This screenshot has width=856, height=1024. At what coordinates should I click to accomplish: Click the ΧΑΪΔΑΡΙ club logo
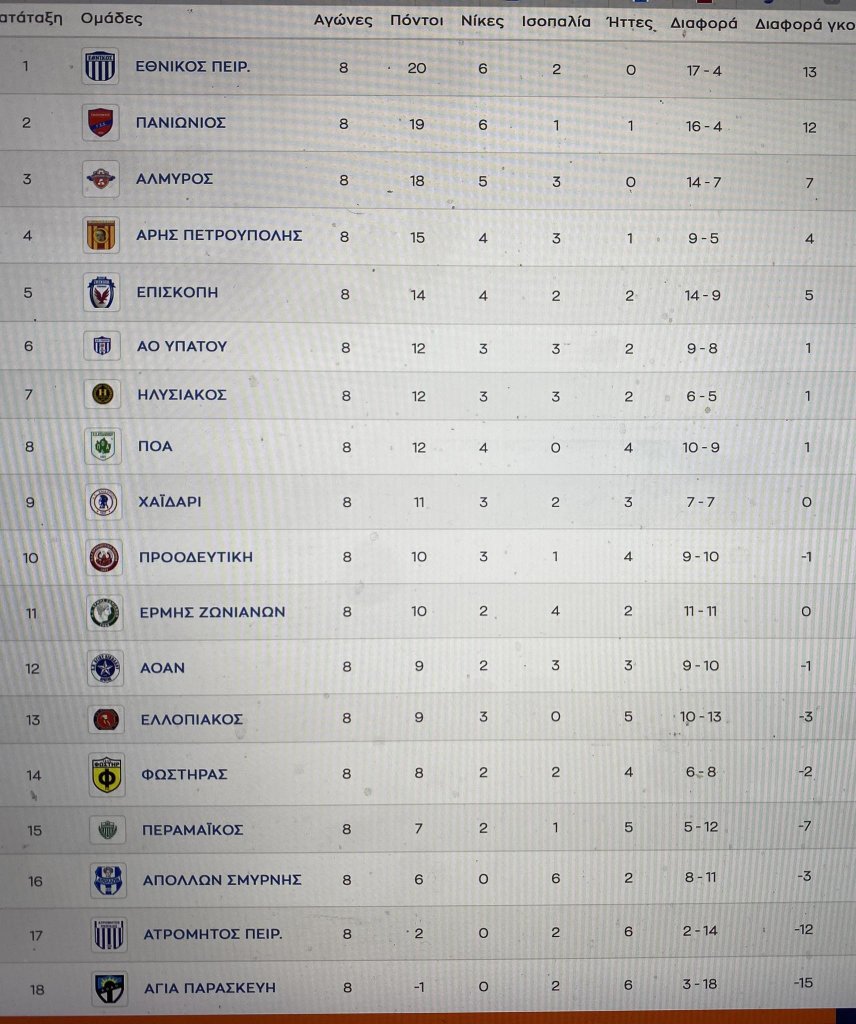[x=103, y=502]
